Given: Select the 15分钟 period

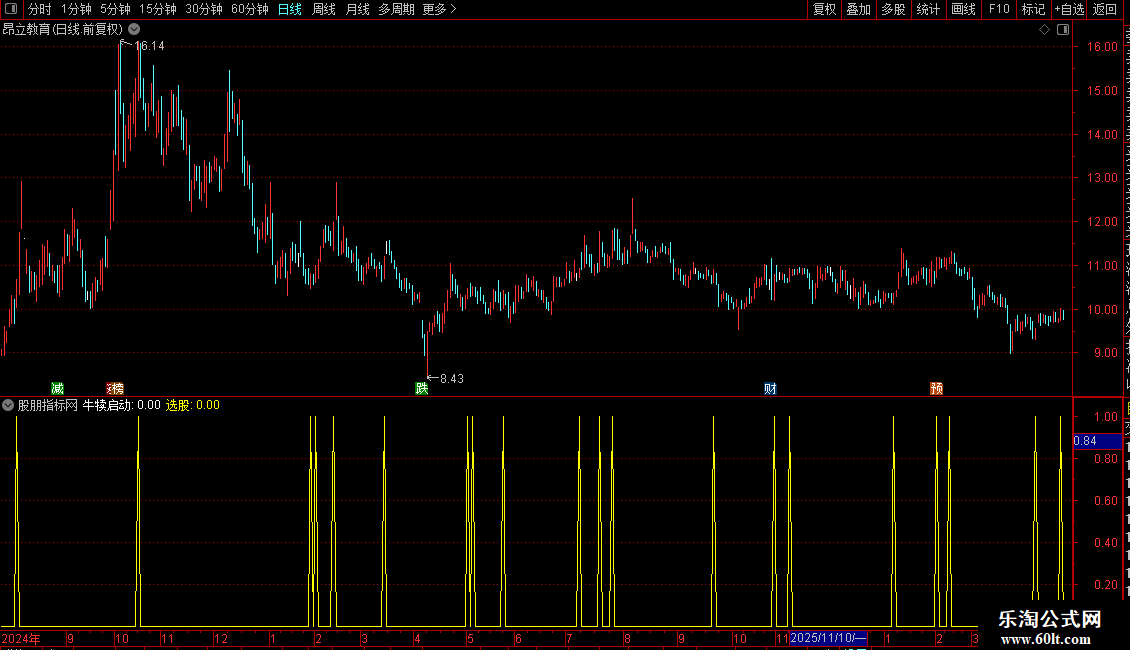Looking at the screenshot, I should coord(158,9).
